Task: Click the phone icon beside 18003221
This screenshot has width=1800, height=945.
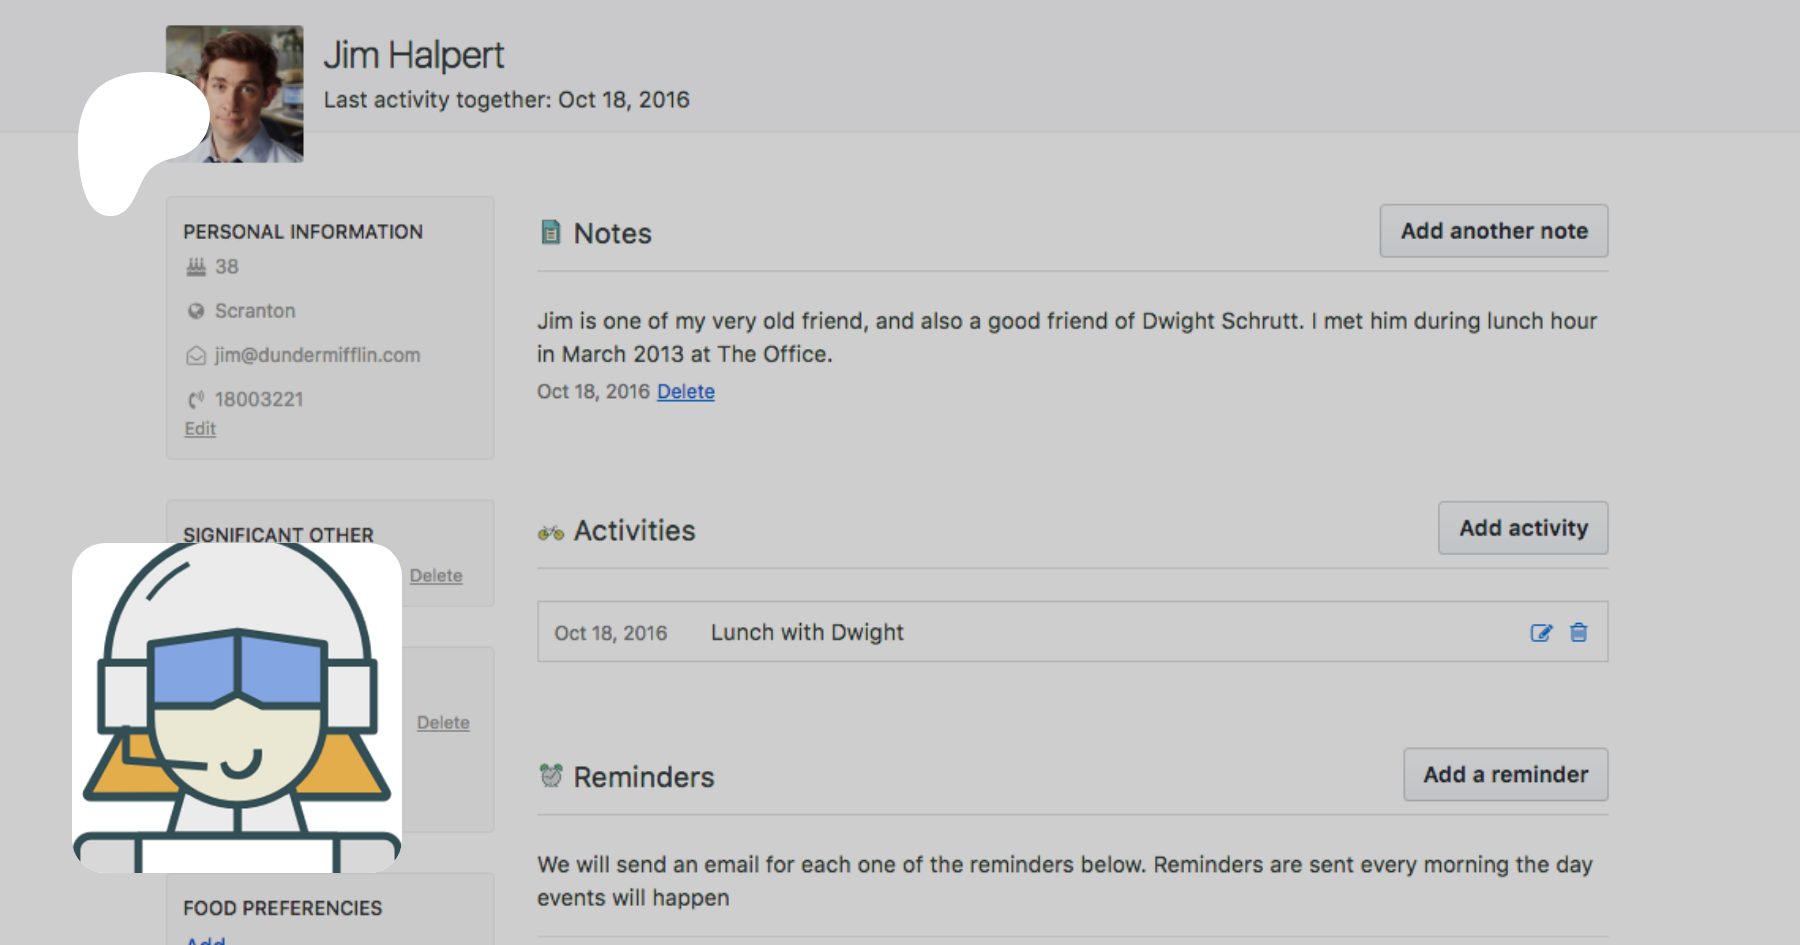Action: pyautogui.click(x=196, y=400)
